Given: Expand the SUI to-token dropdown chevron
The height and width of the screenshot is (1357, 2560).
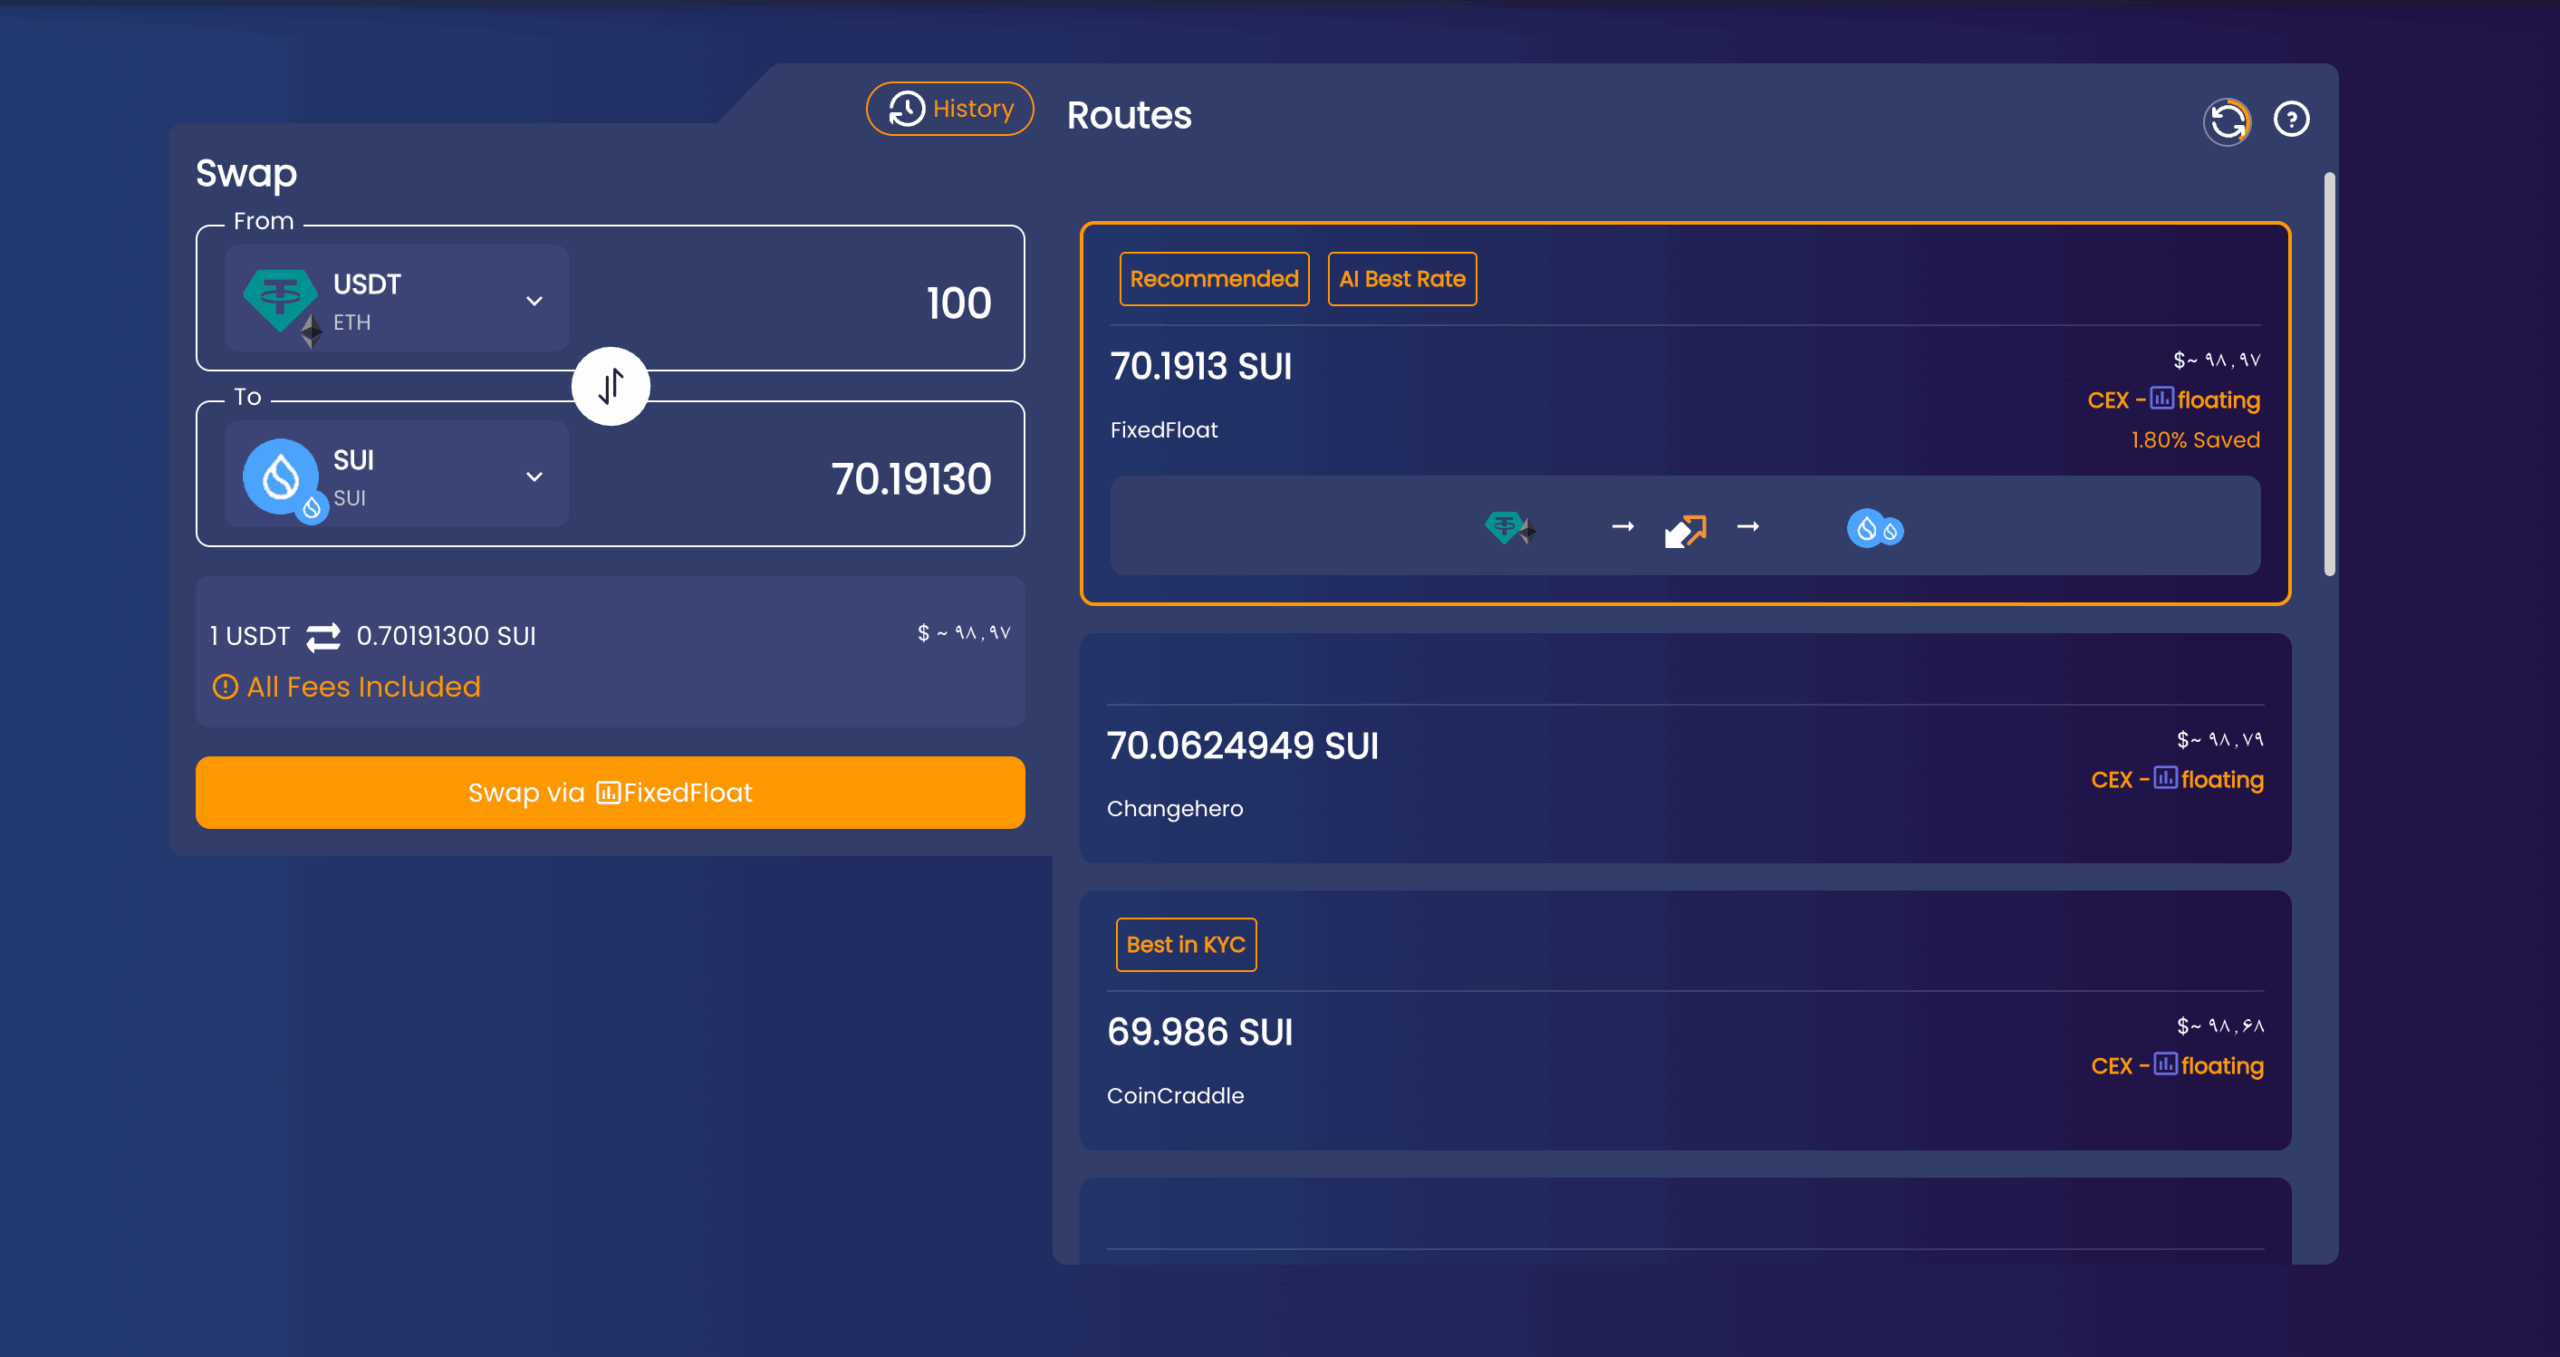Looking at the screenshot, I should click(x=534, y=477).
